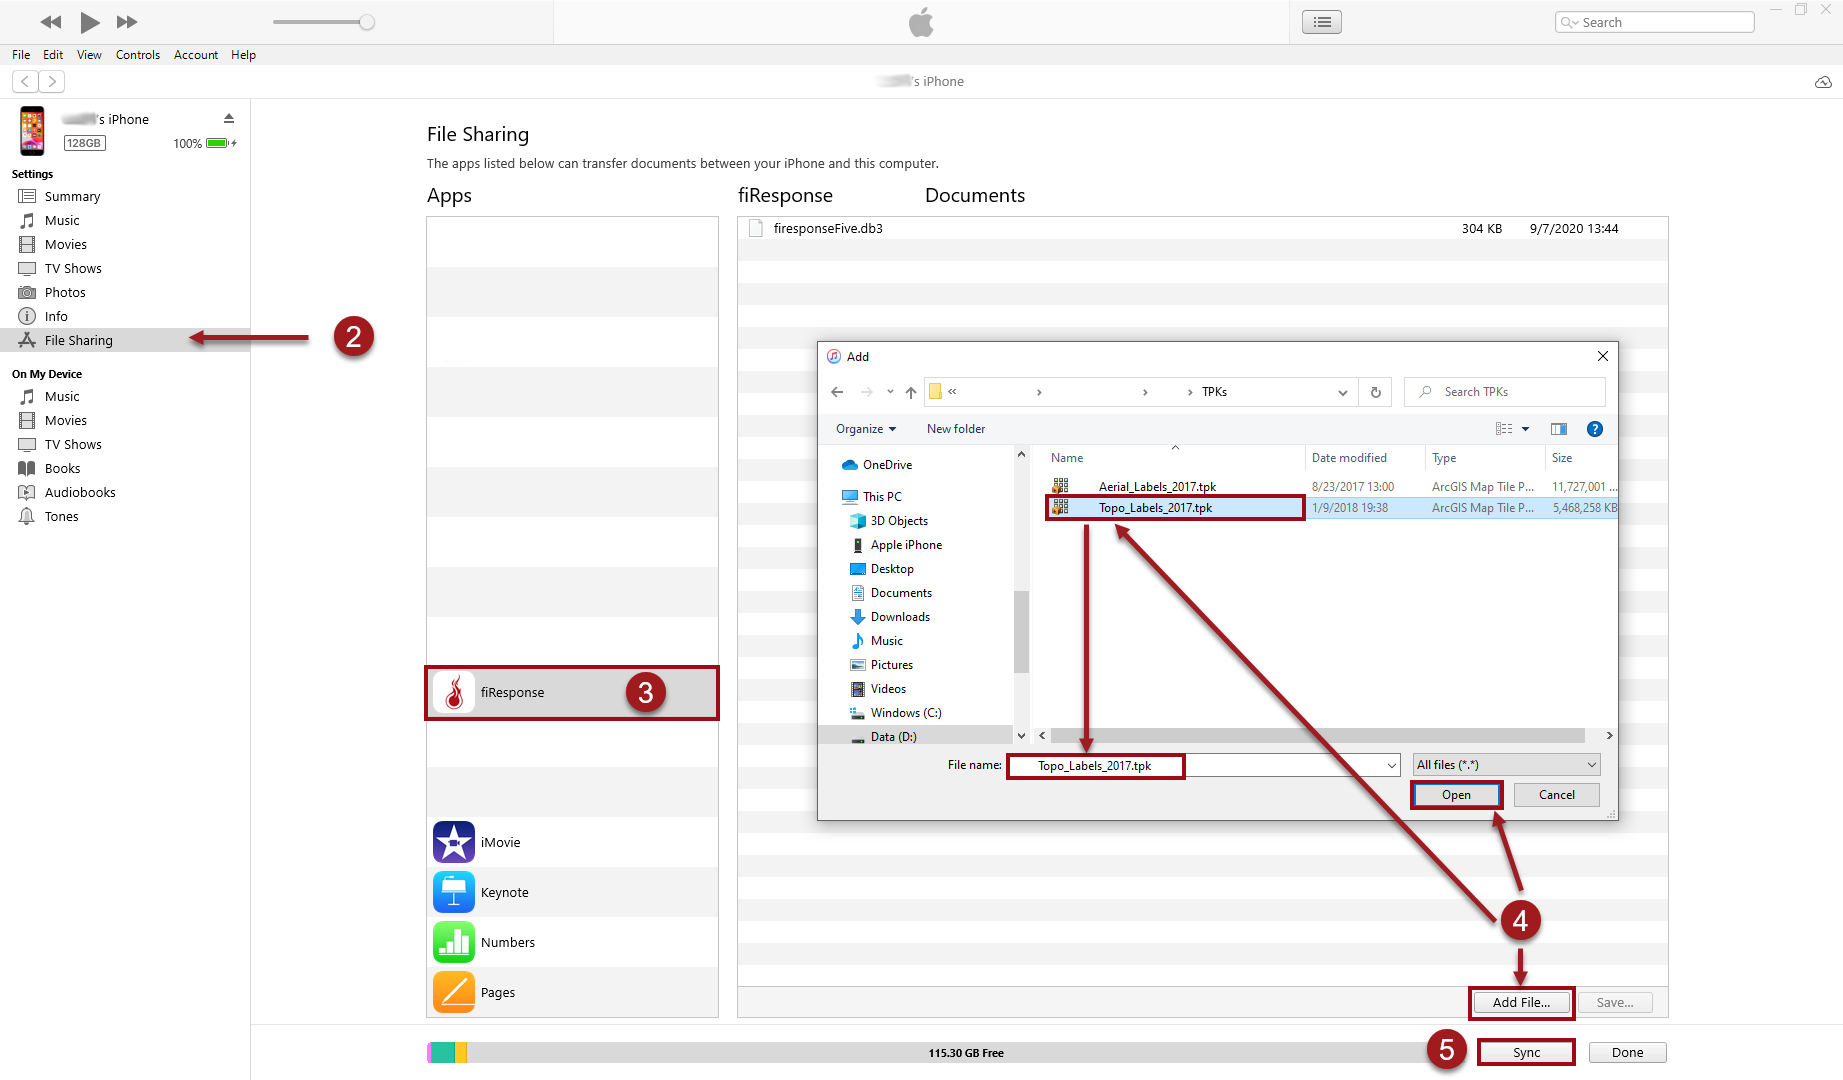Screen dimensions: 1843x1080
Task: Click the rewind previous track button
Action: click(51, 22)
